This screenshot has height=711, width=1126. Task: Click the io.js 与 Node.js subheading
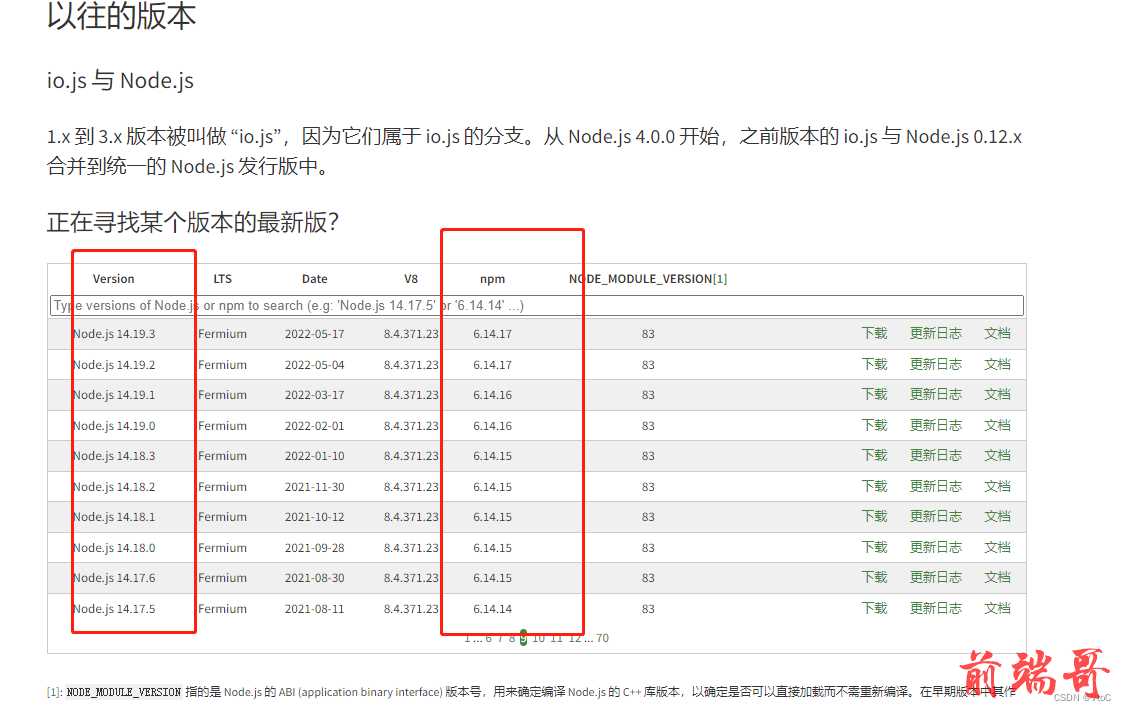[121, 80]
